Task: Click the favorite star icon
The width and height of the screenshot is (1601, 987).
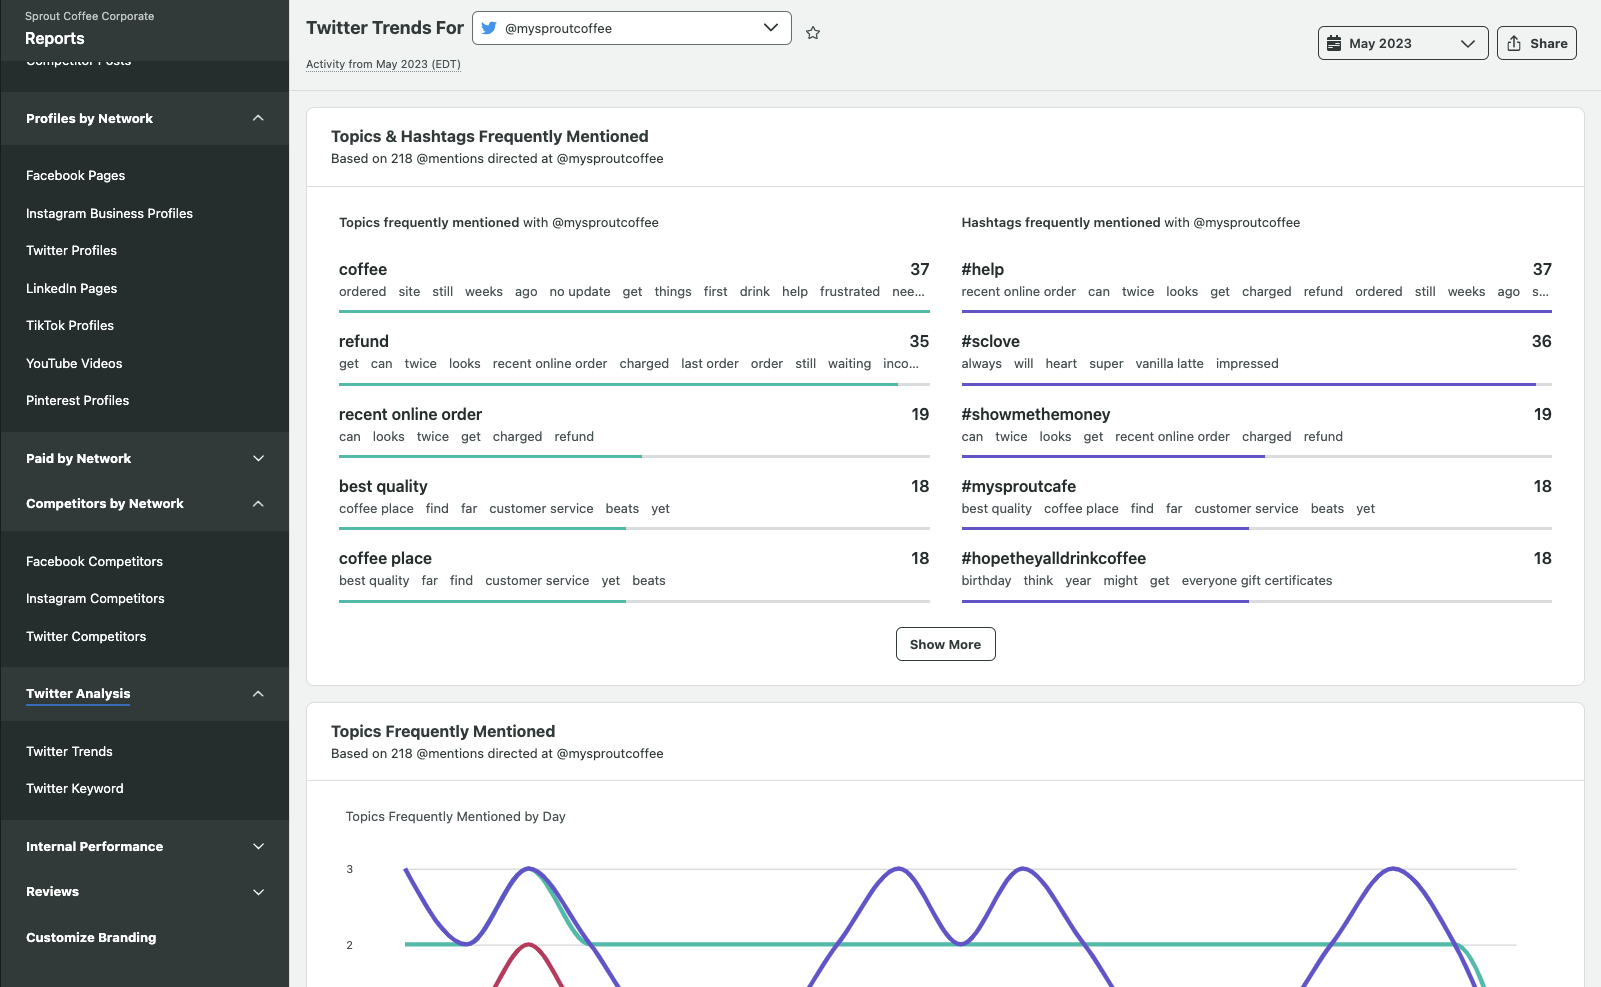Action: click(x=813, y=33)
